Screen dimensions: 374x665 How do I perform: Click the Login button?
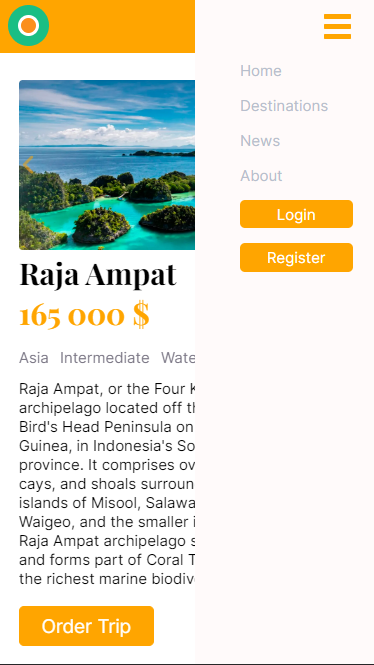click(x=296, y=214)
